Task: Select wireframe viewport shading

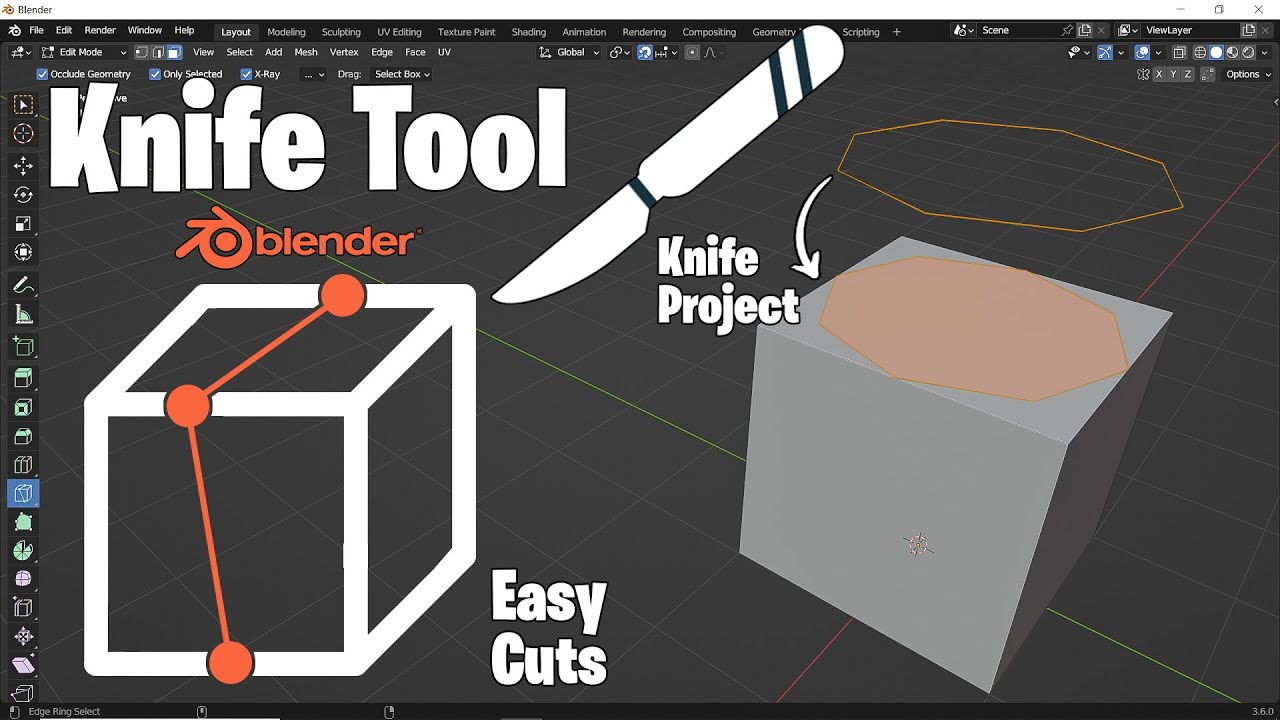Action: [1200, 52]
